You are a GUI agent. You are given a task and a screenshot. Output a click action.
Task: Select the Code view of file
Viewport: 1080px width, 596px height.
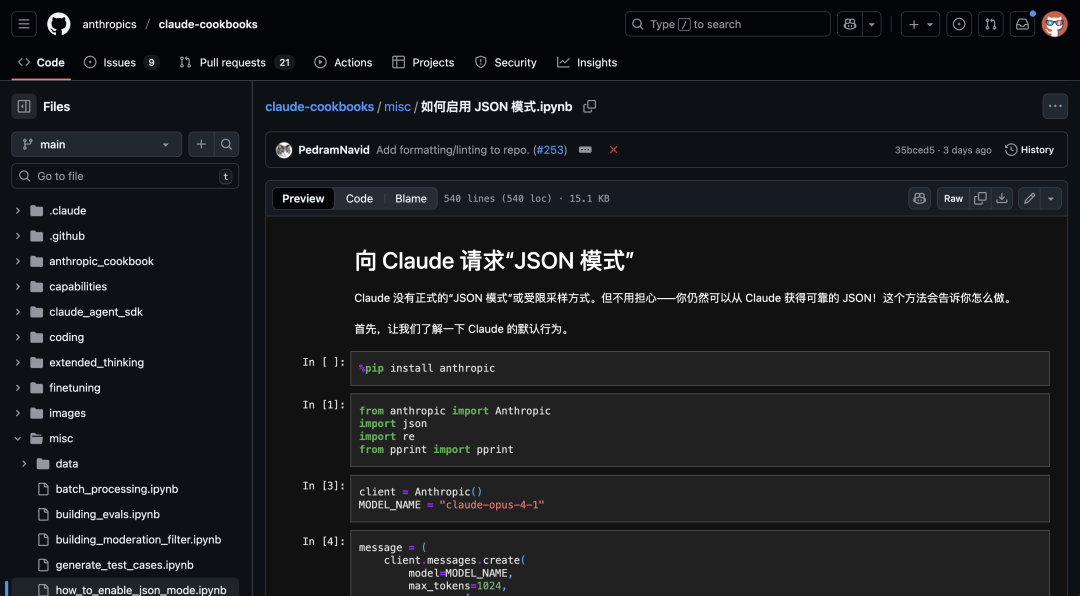coord(359,198)
